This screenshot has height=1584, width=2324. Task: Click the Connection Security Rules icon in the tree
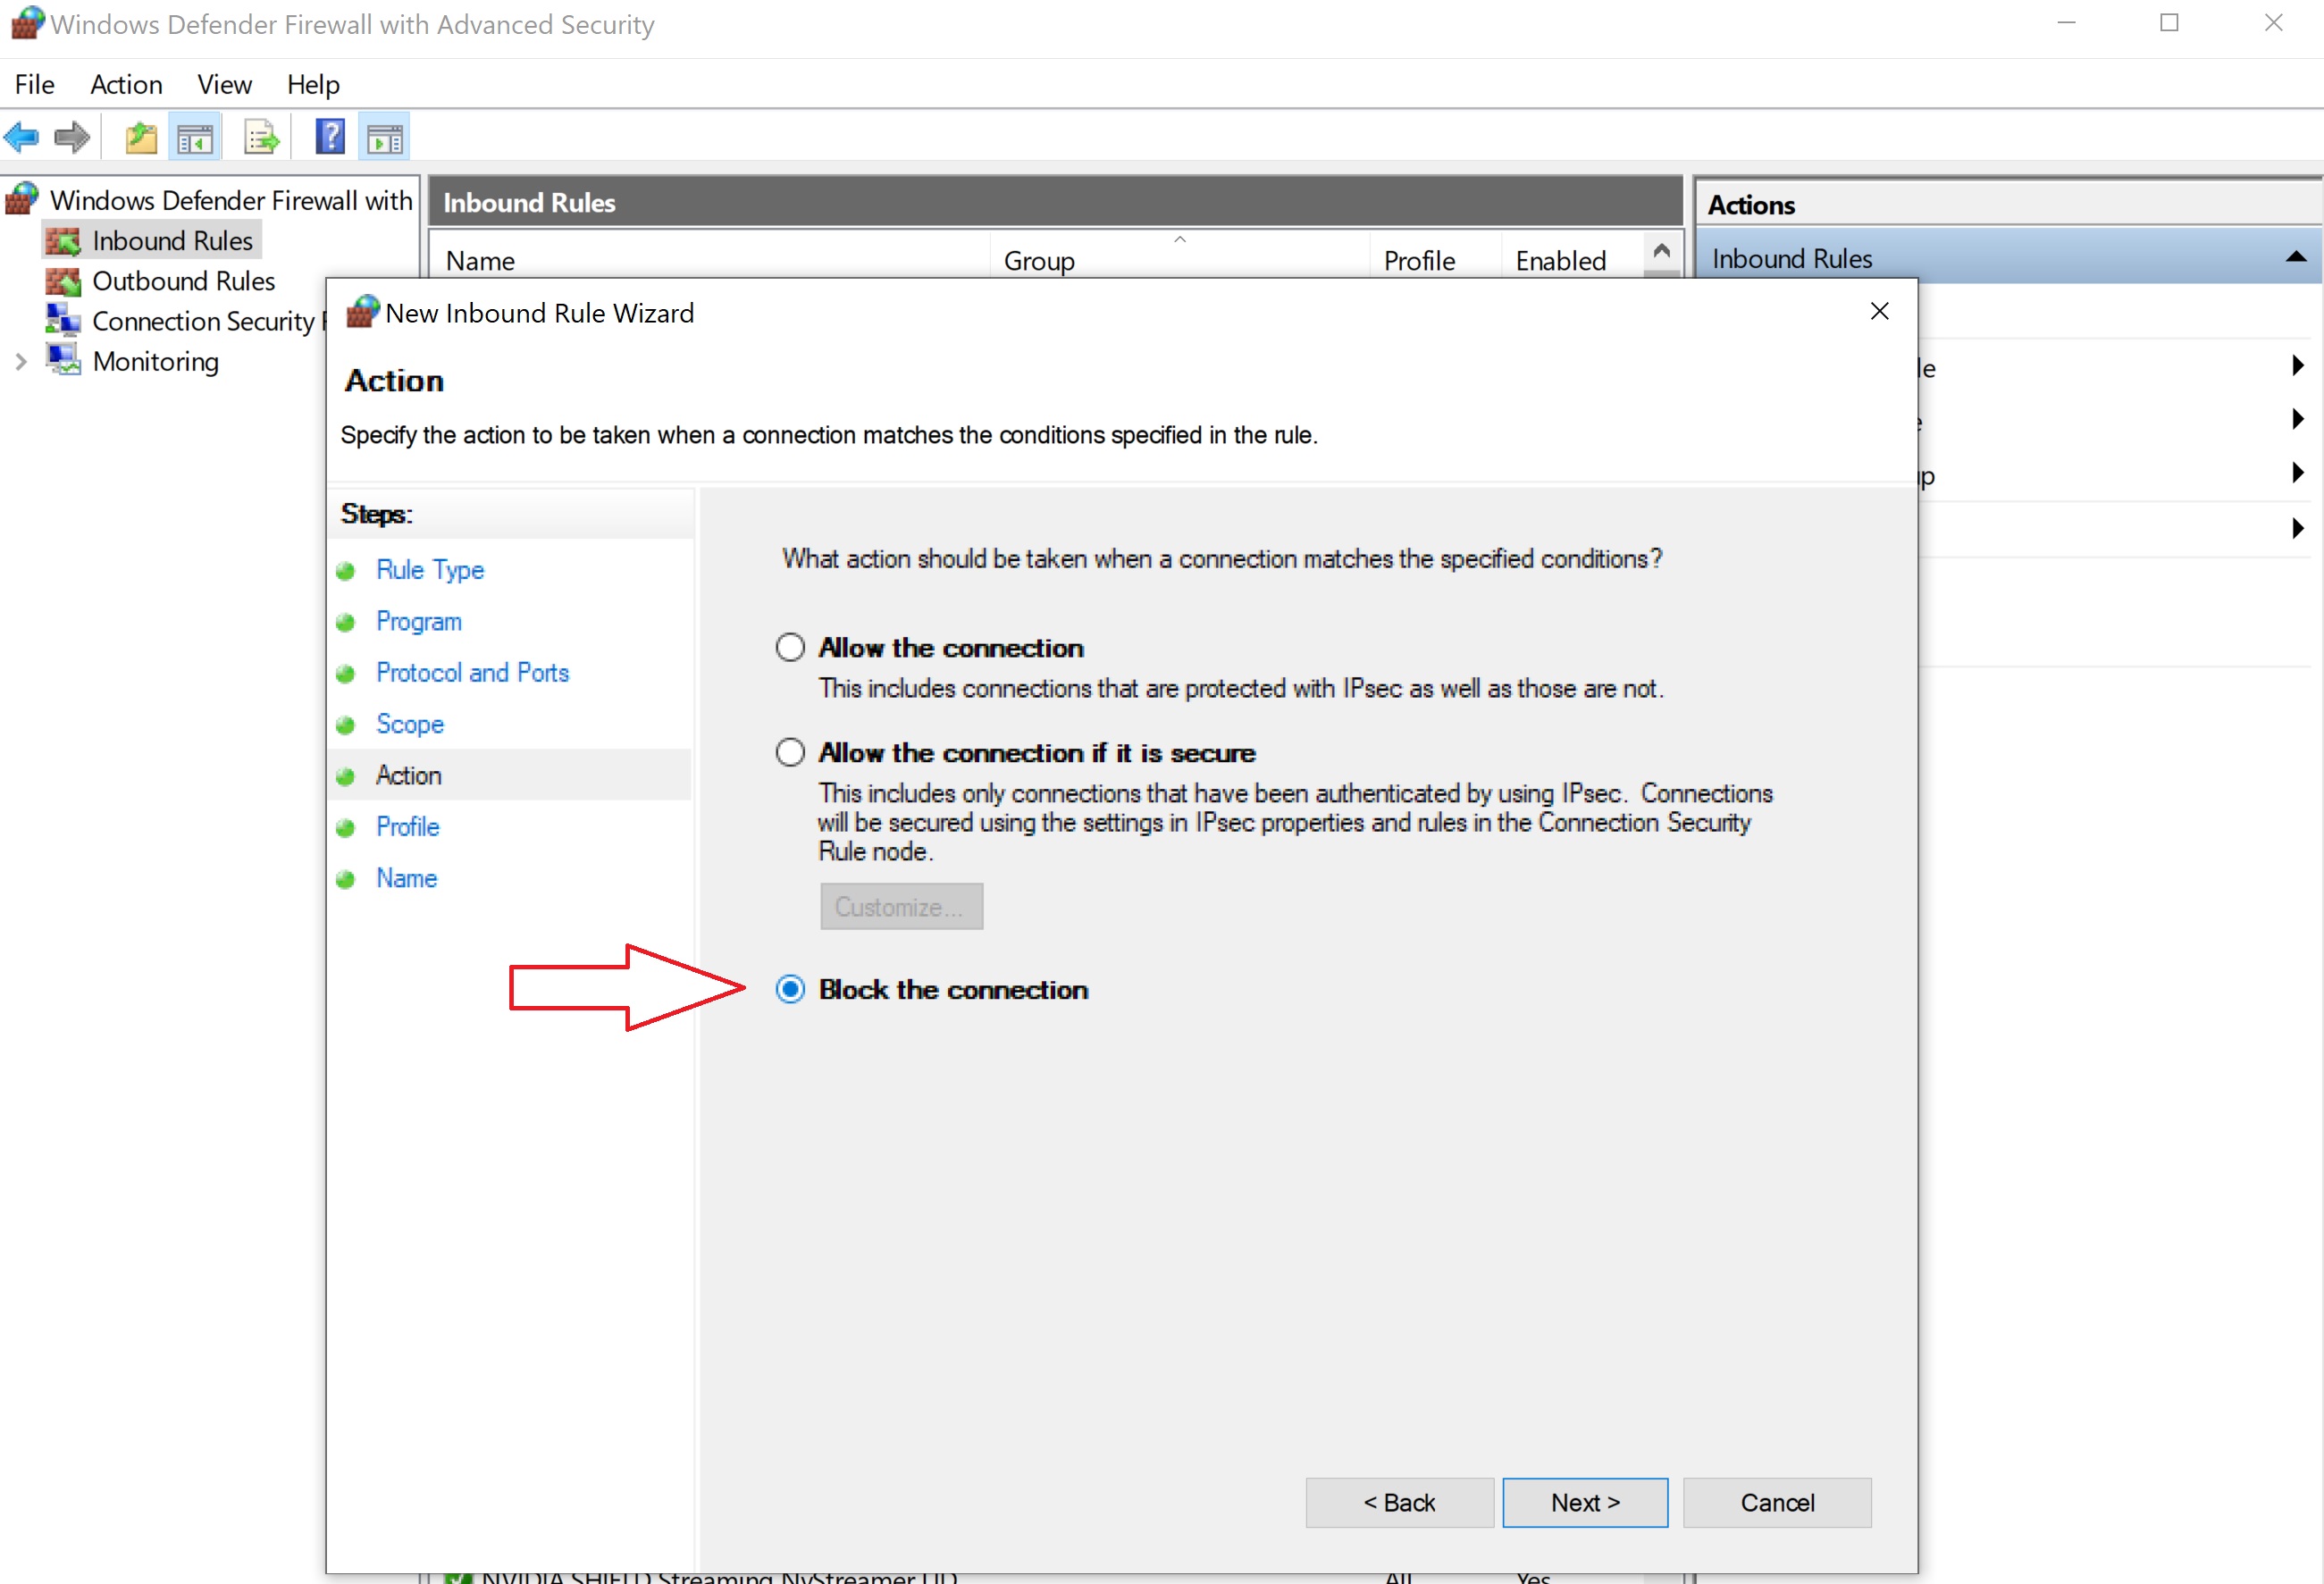[63, 320]
